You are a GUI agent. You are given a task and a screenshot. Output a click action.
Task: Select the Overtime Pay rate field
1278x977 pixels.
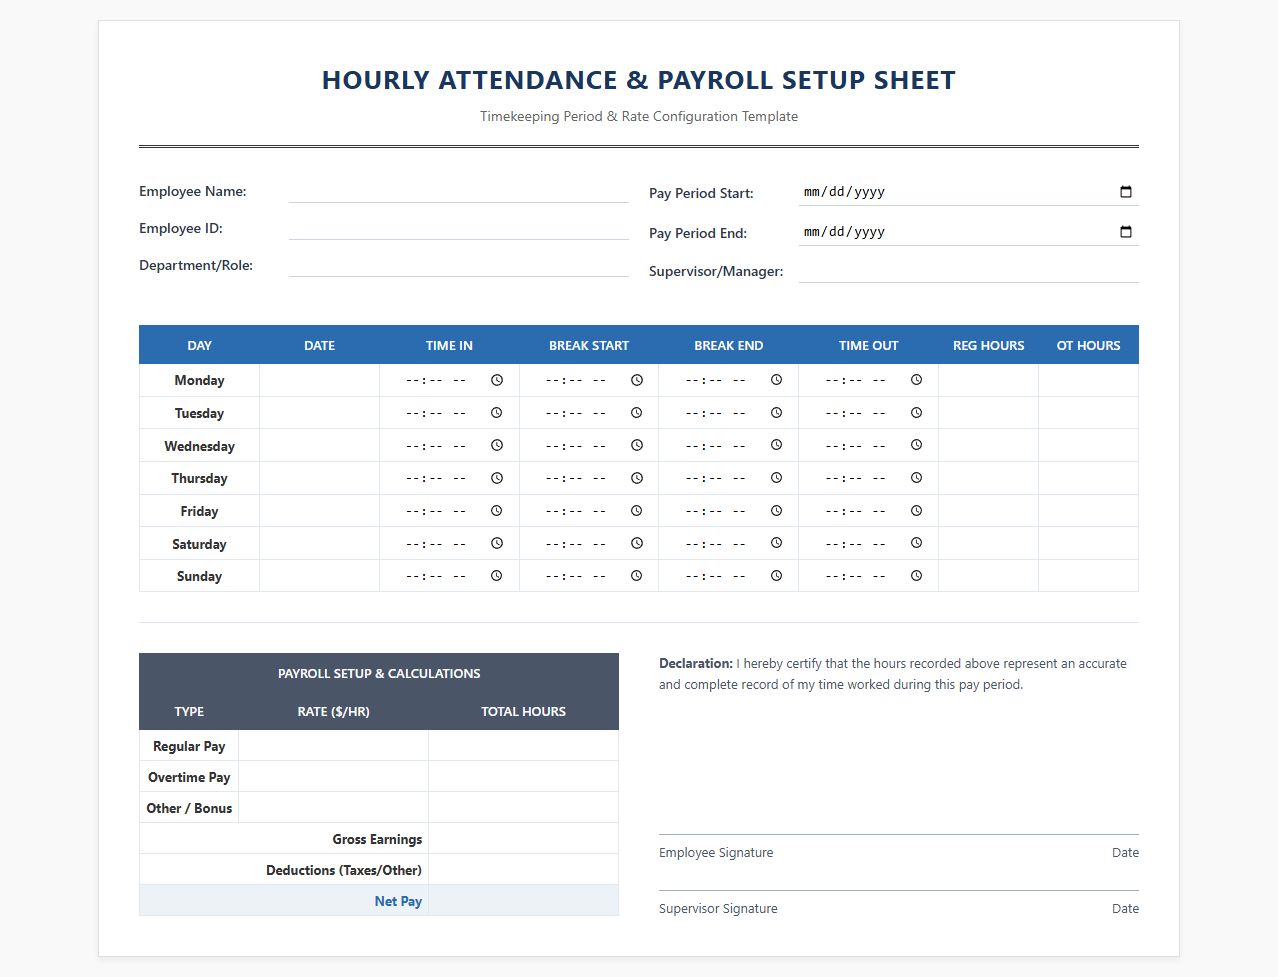[x=334, y=777]
